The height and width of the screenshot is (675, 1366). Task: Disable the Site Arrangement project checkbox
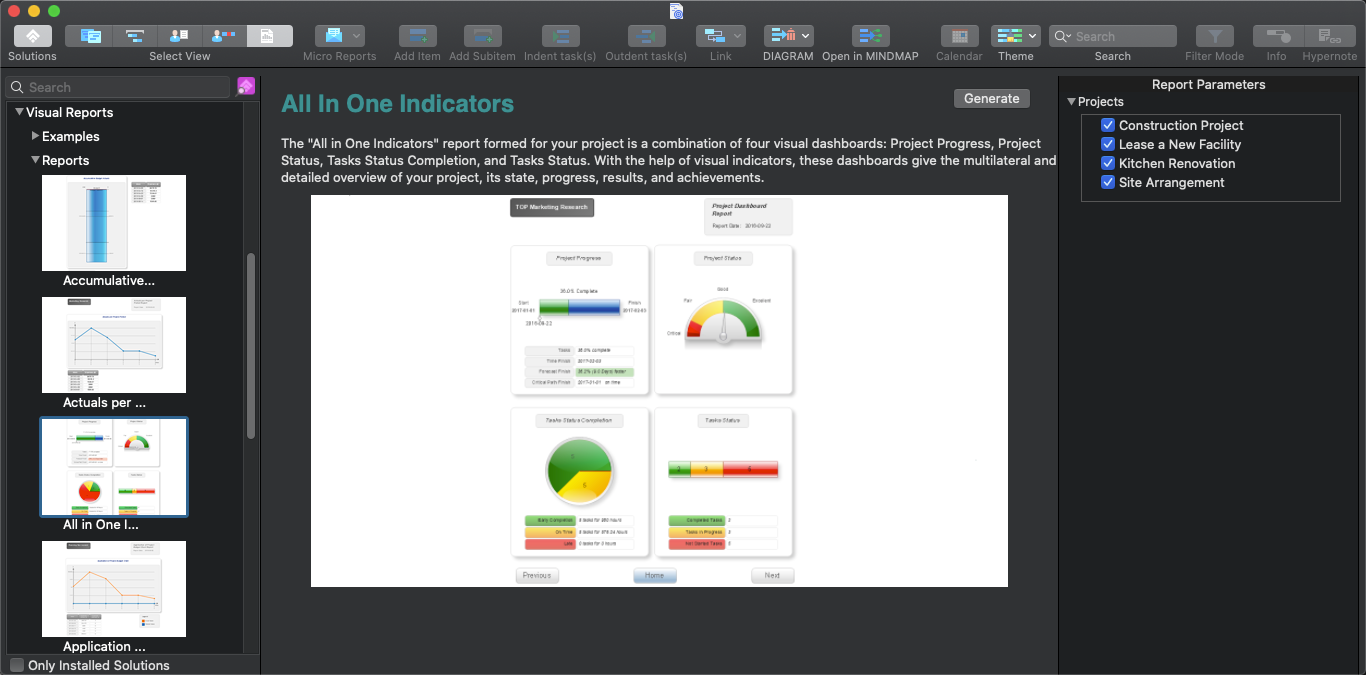[x=1108, y=182]
